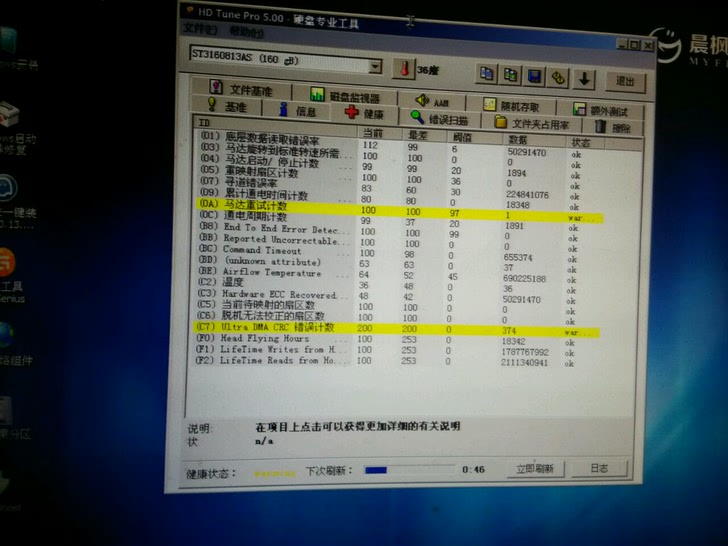Screen dimensions: 728x546
Task: Switch to the 基准 benchmark tab
Action: coord(228,106)
